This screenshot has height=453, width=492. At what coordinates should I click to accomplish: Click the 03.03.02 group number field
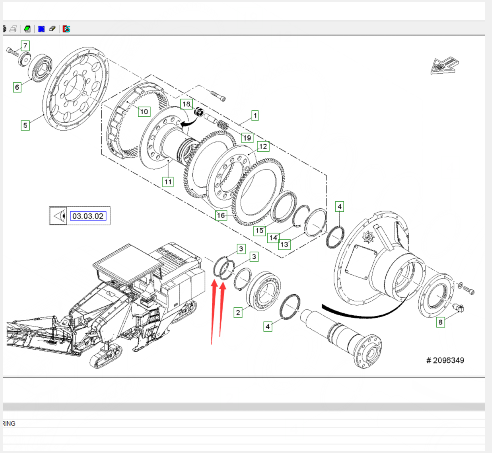tap(88, 216)
